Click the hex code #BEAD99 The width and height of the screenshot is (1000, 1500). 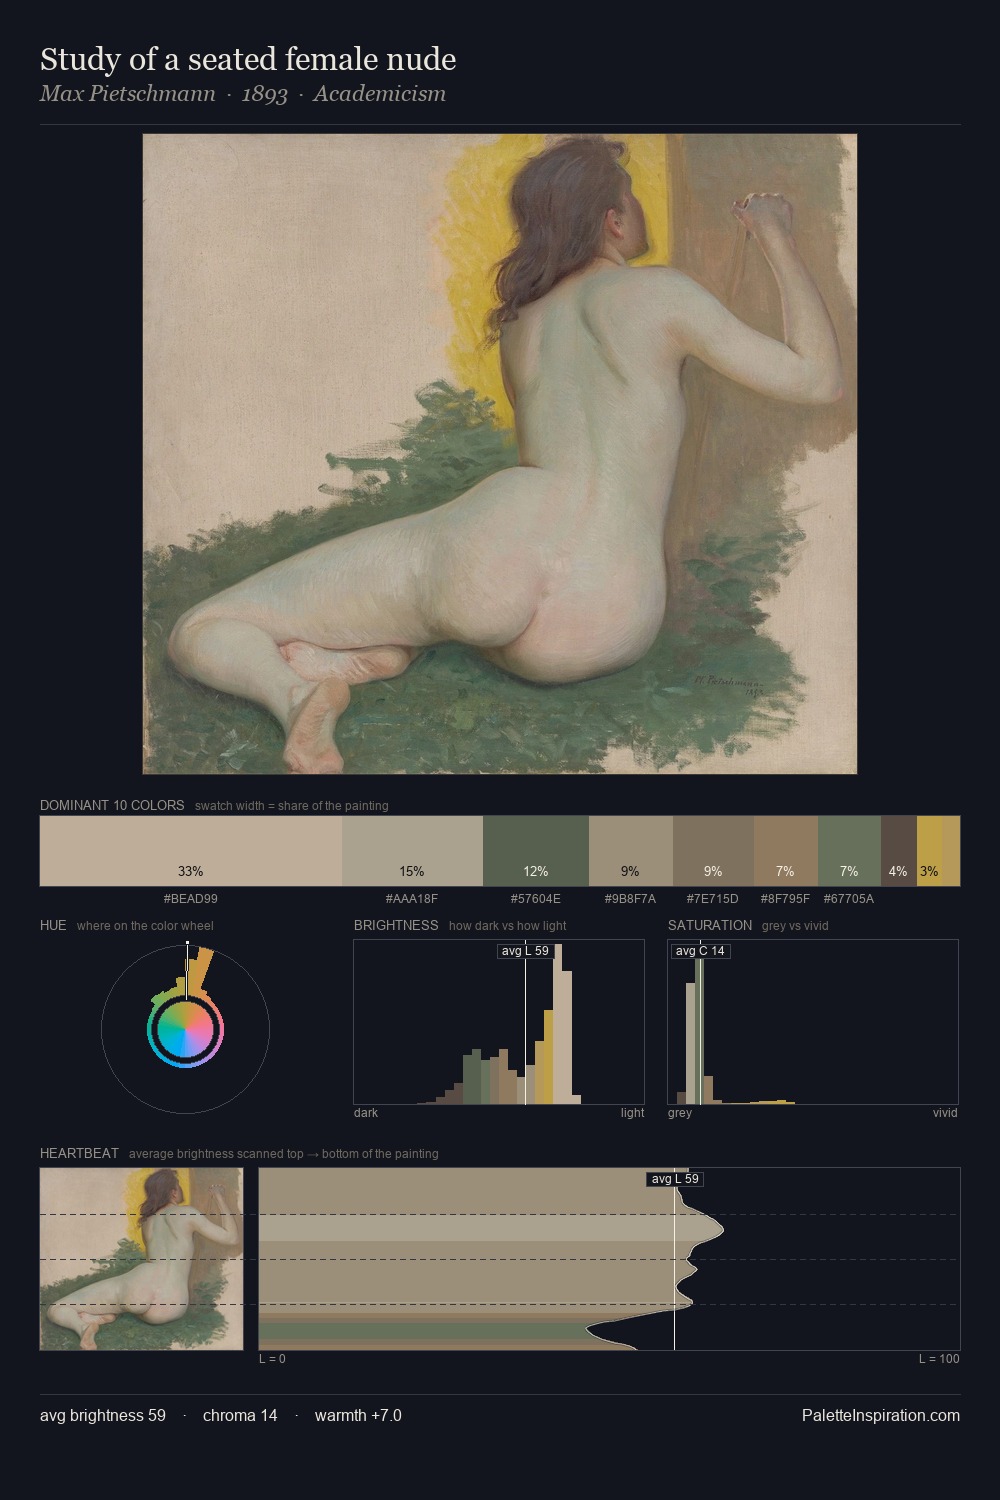191,899
